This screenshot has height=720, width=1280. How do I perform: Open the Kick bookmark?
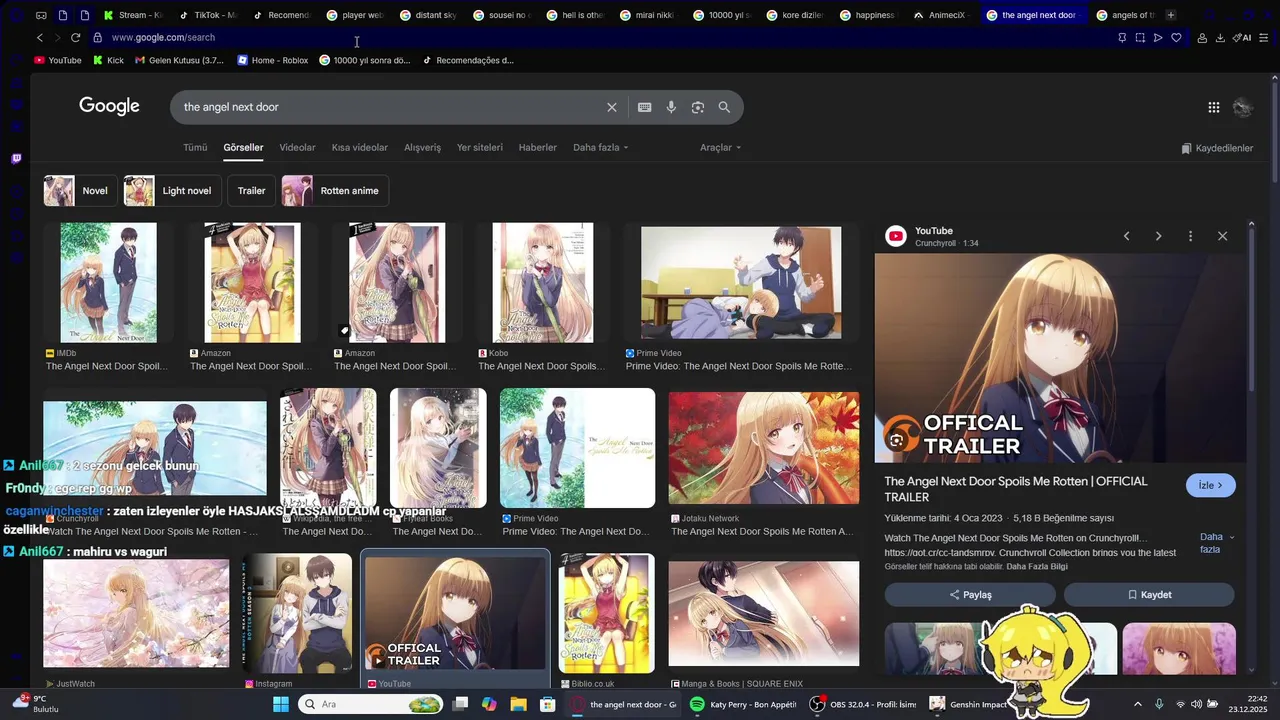pyautogui.click(x=108, y=60)
